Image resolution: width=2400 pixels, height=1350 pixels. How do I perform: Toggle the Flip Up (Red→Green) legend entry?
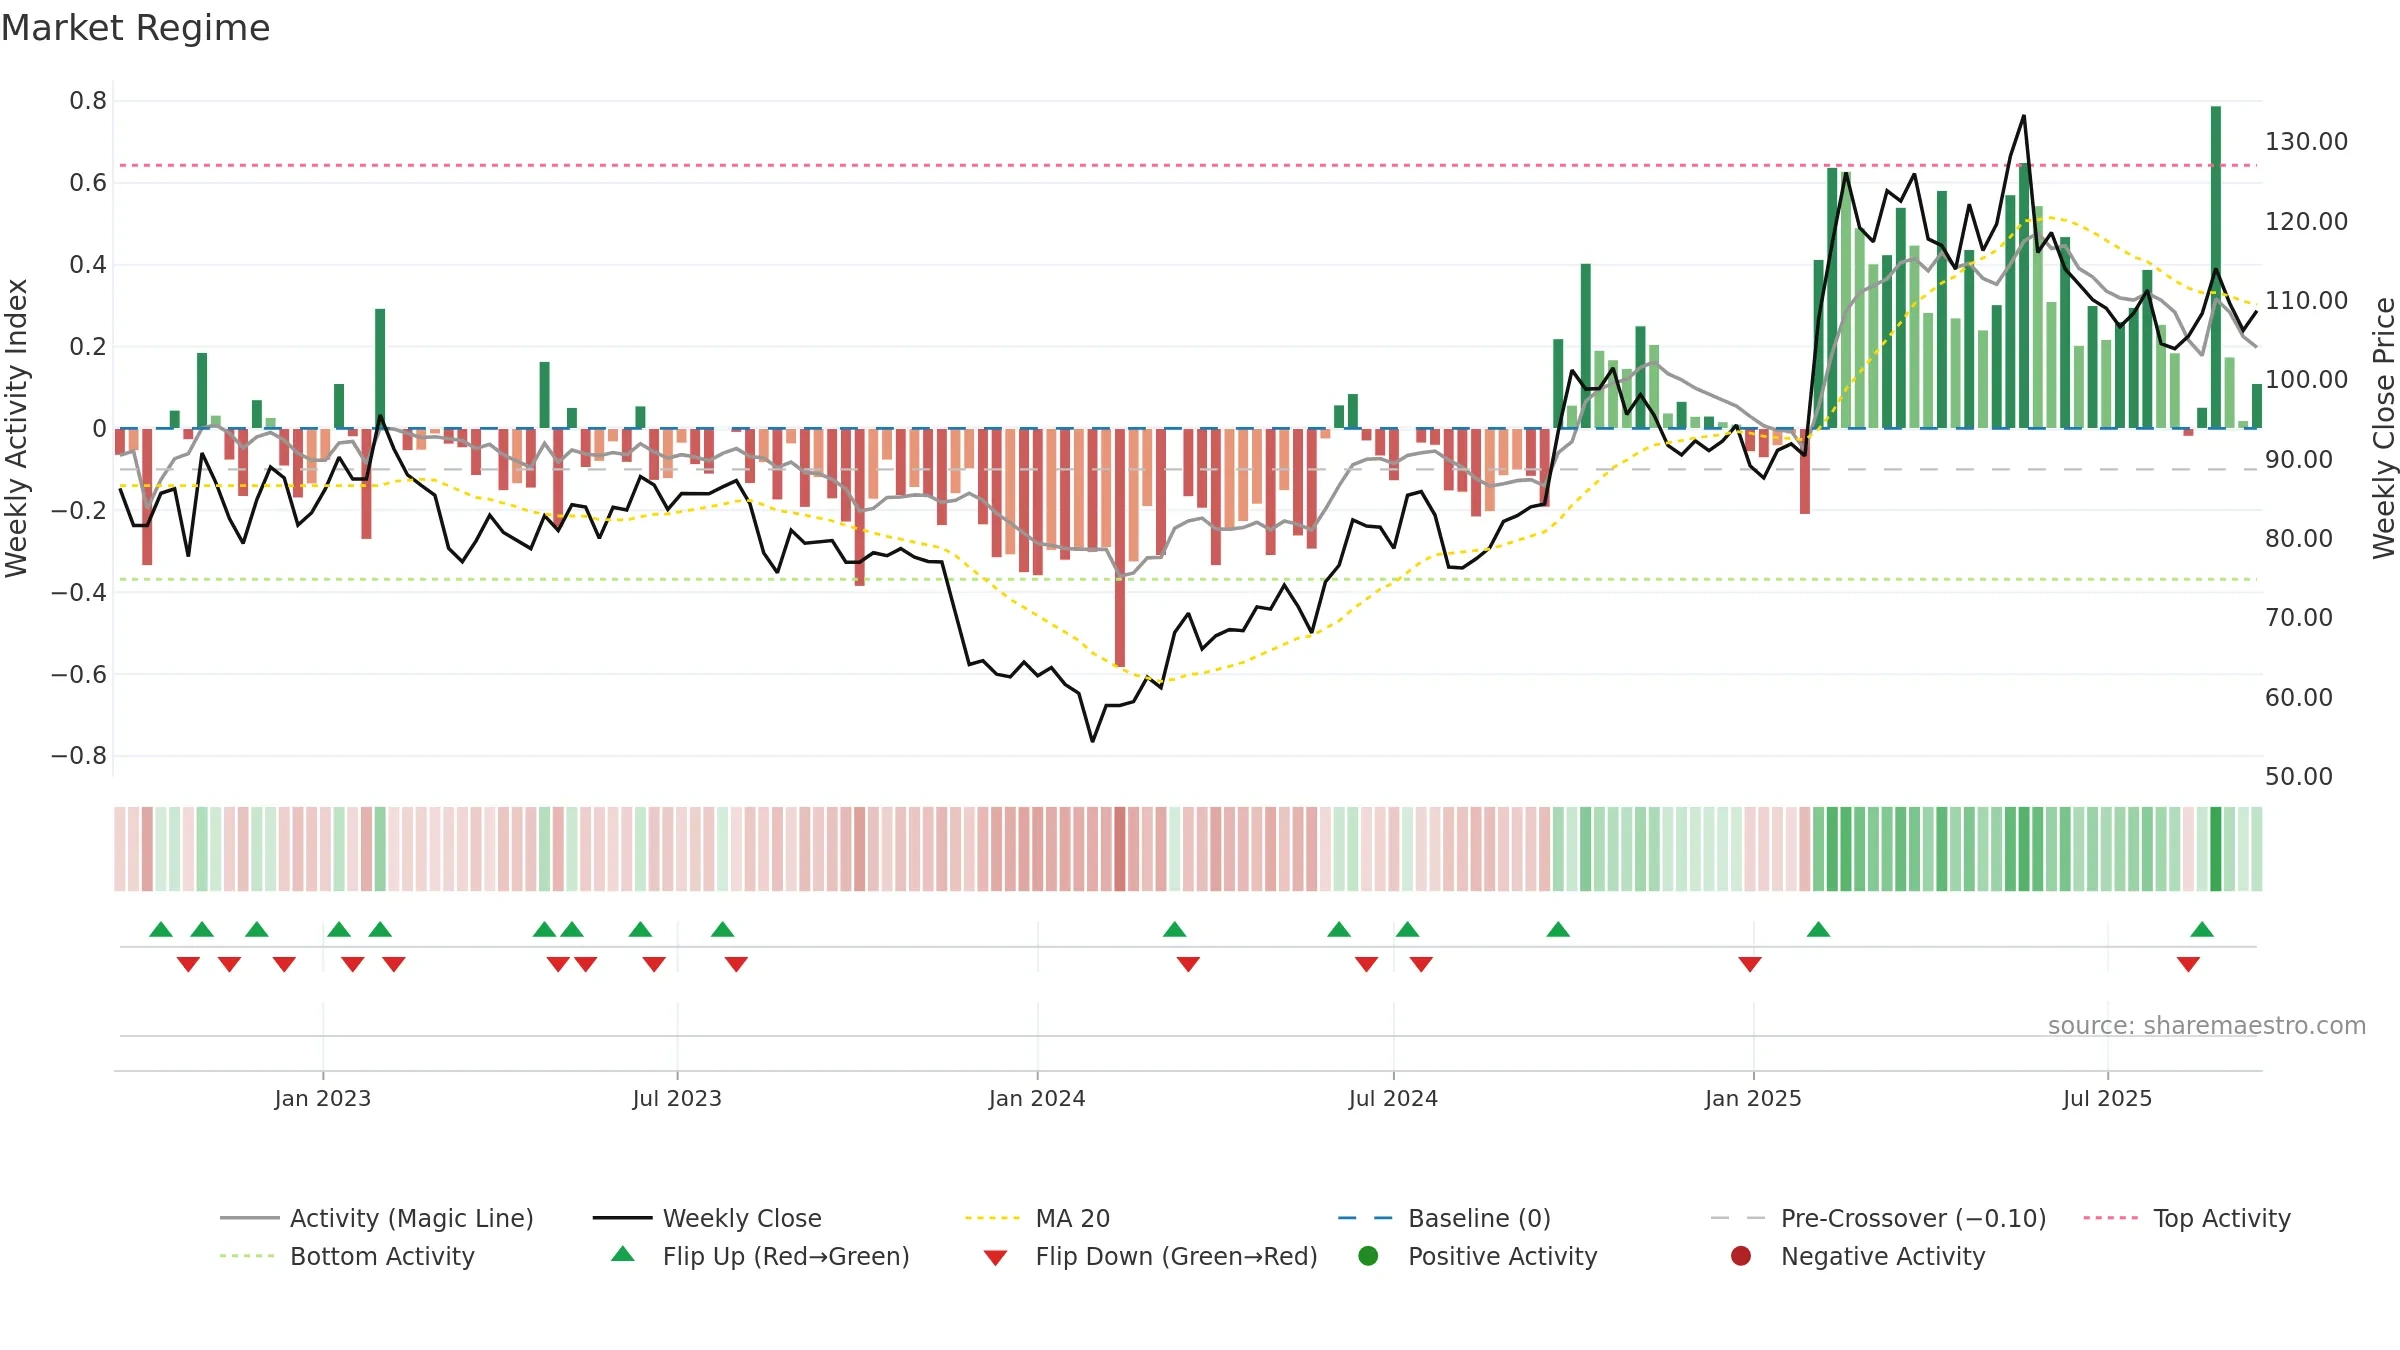760,1256
